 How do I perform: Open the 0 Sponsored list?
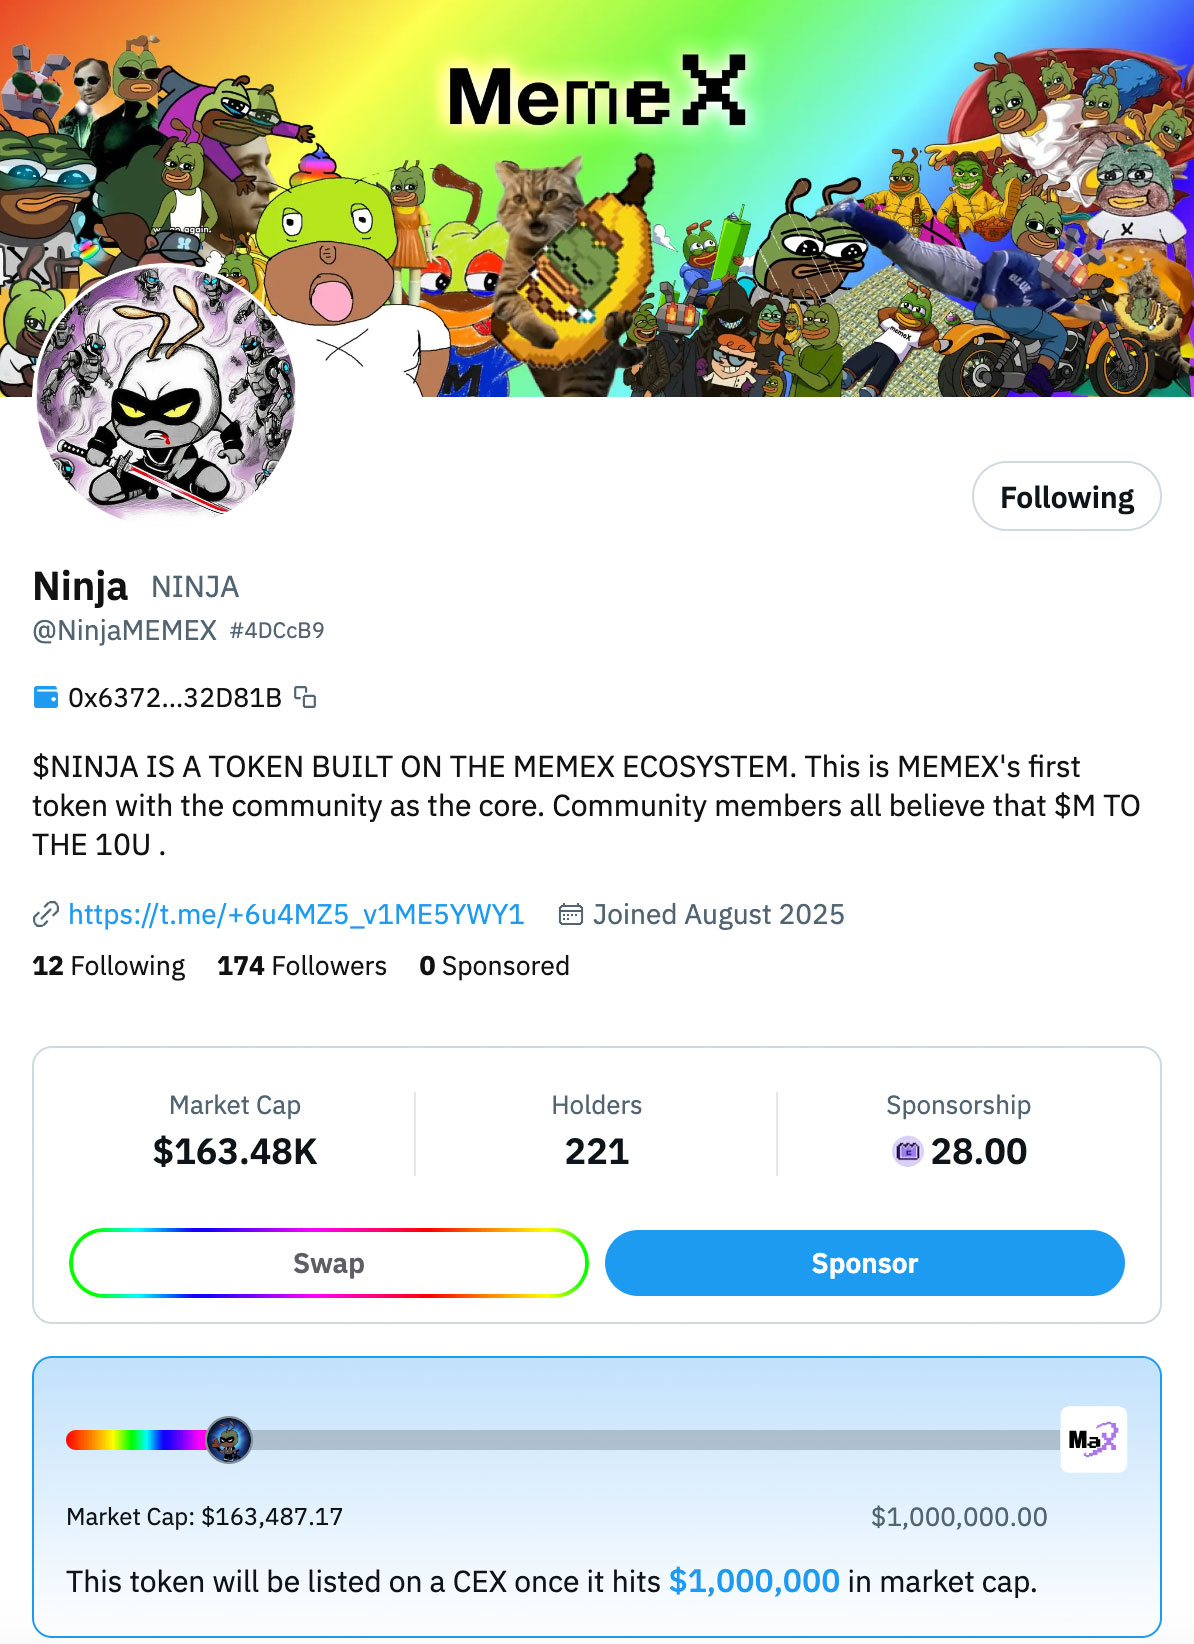pyautogui.click(x=494, y=966)
